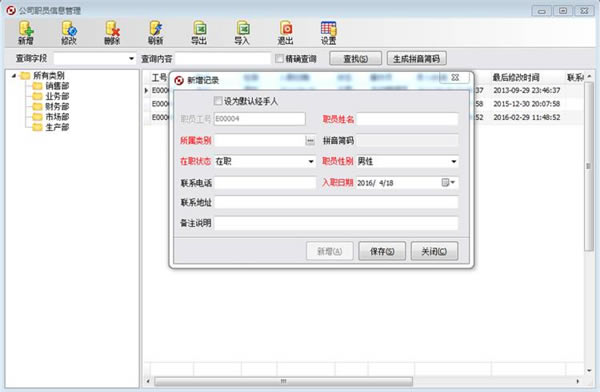Click the 生成拼音简码 button
This screenshot has width=600, height=392.
coord(416,59)
